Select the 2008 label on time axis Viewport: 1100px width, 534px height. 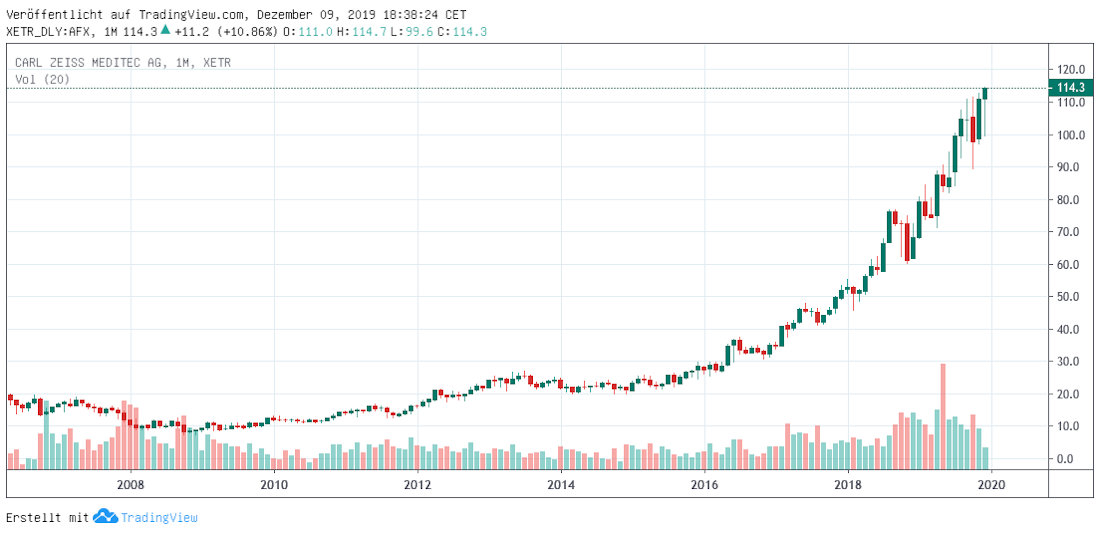[x=130, y=485]
